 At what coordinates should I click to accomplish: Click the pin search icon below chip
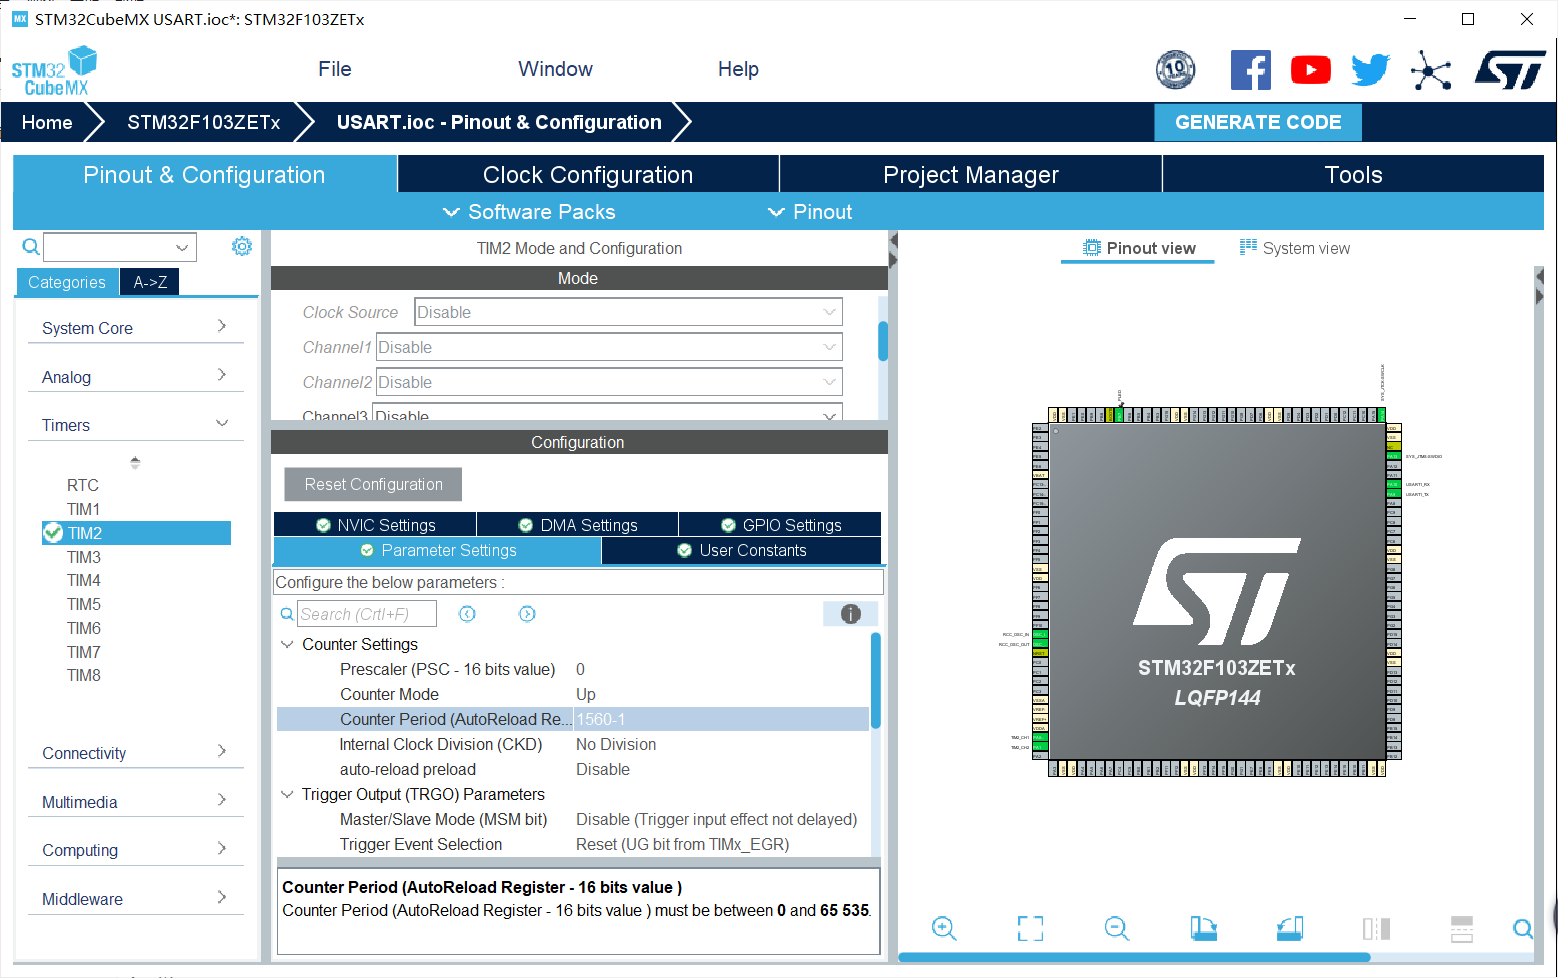point(1522,928)
